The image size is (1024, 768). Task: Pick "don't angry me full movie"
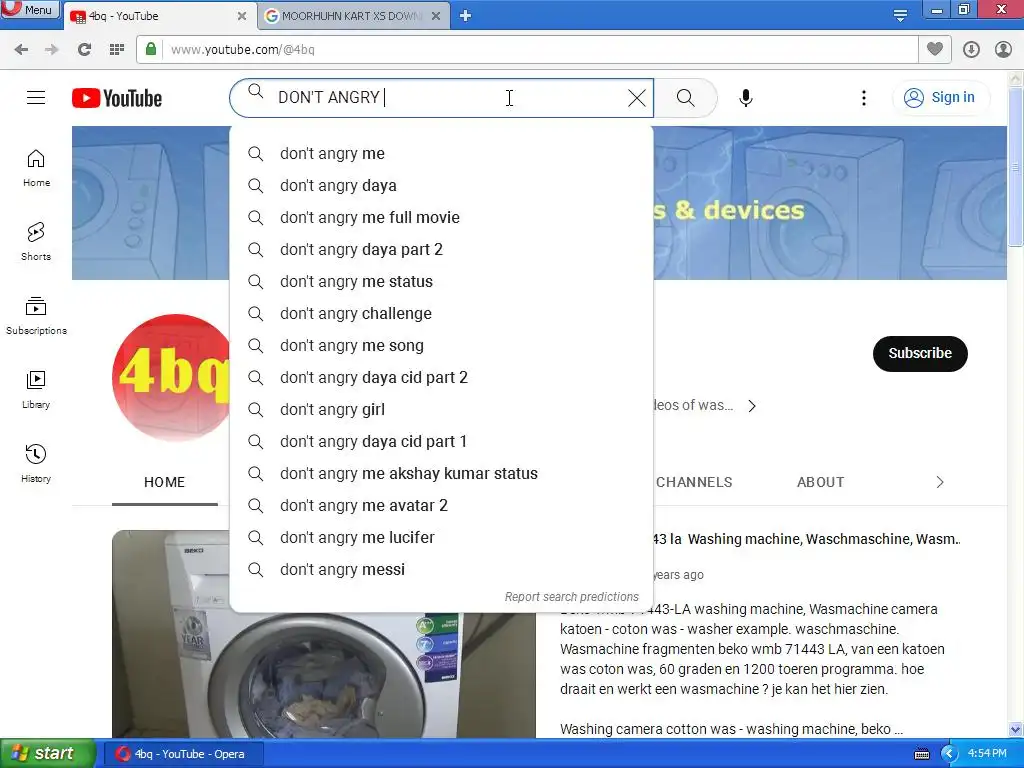(441, 217)
